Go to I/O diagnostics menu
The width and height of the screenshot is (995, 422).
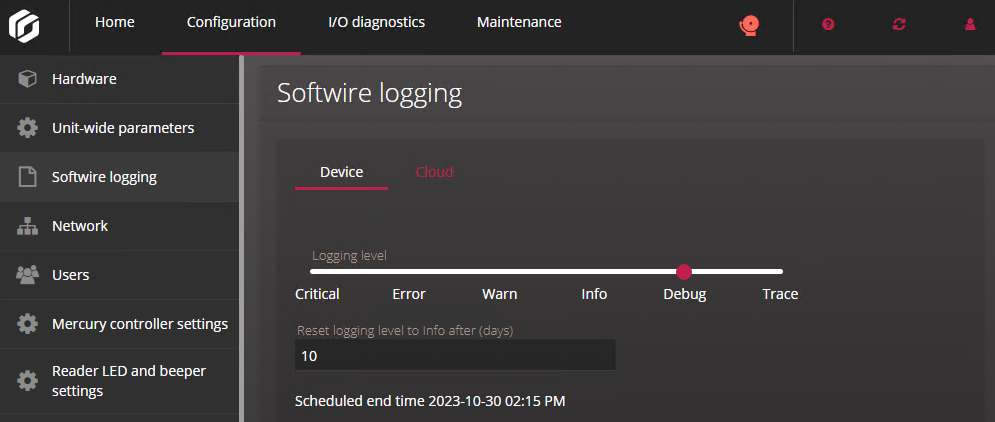(376, 23)
